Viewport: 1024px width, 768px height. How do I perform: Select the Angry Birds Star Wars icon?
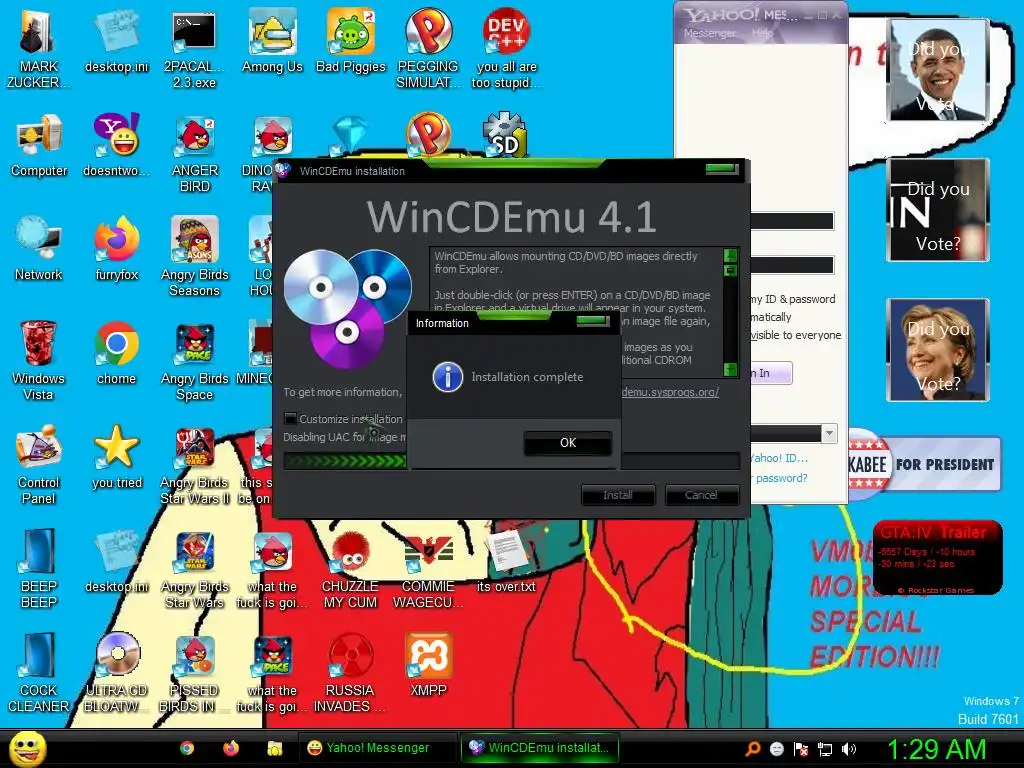195,568
